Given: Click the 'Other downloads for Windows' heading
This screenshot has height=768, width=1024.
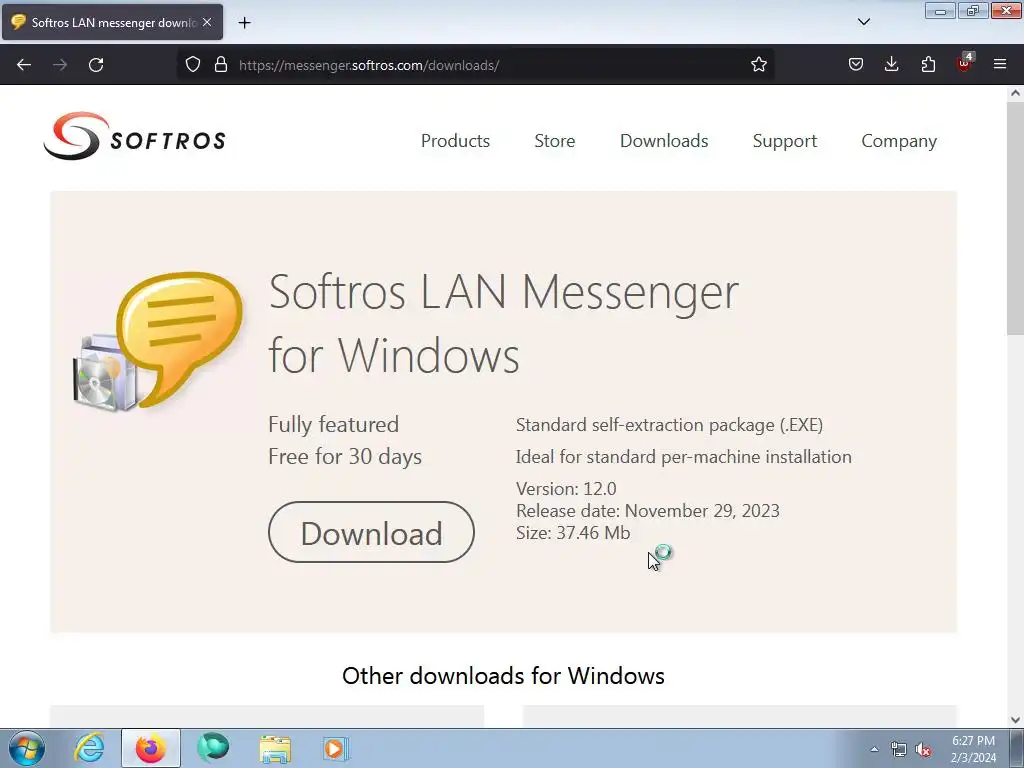Looking at the screenshot, I should coord(504,676).
